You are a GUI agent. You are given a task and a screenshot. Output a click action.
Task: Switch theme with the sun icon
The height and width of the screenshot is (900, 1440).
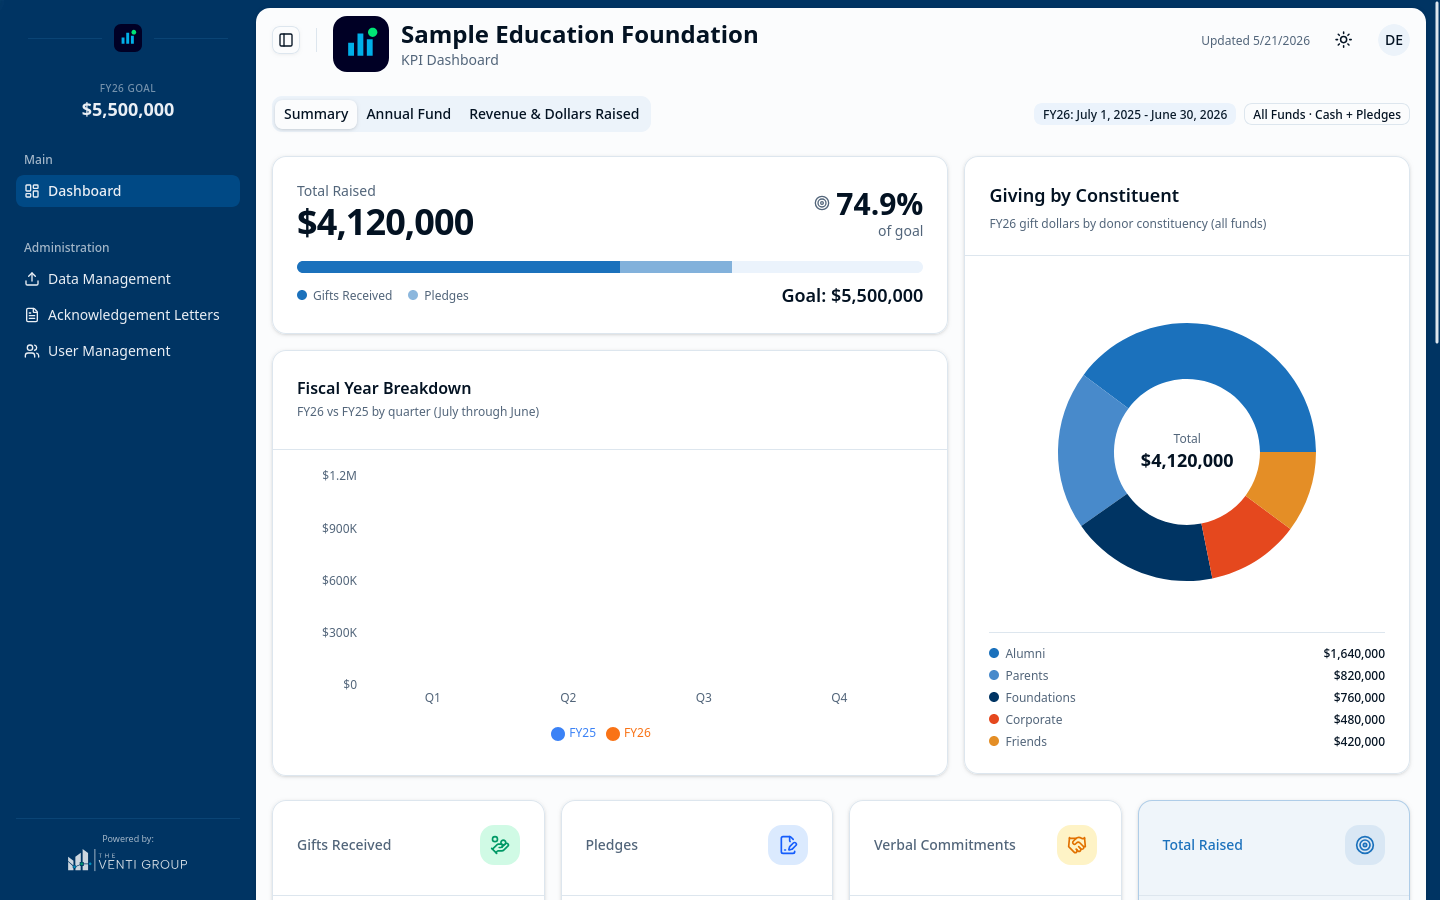pyautogui.click(x=1344, y=40)
